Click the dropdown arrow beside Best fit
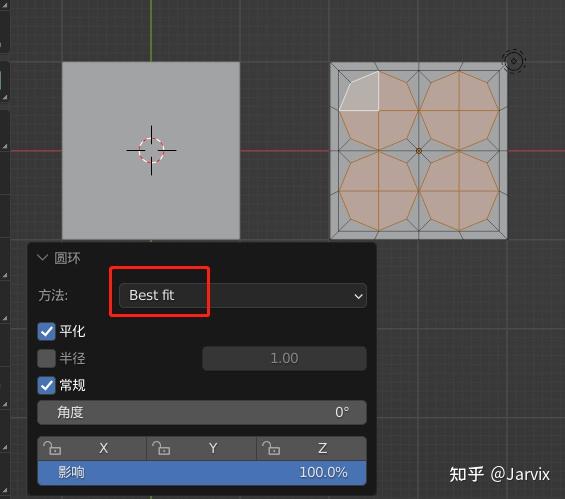Image resolution: width=565 pixels, height=499 pixels. coord(358,296)
